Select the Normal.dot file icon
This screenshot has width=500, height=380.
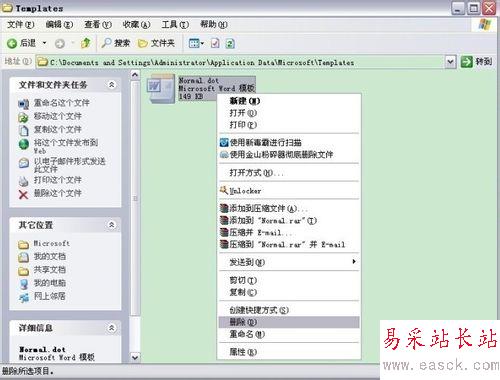pos(161,88)
